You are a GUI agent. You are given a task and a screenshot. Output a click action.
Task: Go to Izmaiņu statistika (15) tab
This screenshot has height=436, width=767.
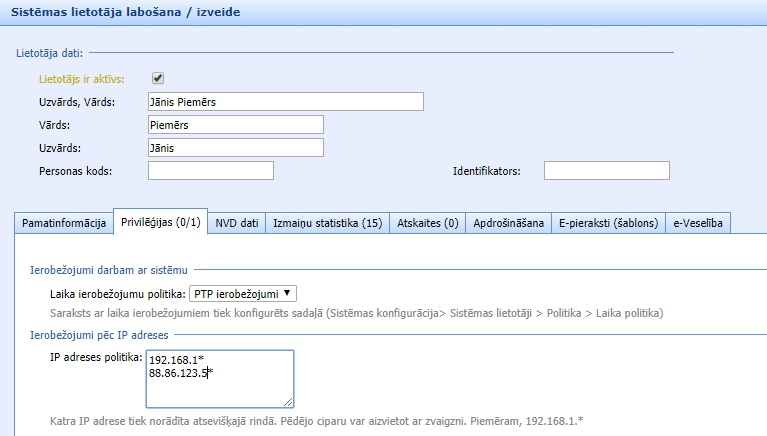(x=328, y=223)
